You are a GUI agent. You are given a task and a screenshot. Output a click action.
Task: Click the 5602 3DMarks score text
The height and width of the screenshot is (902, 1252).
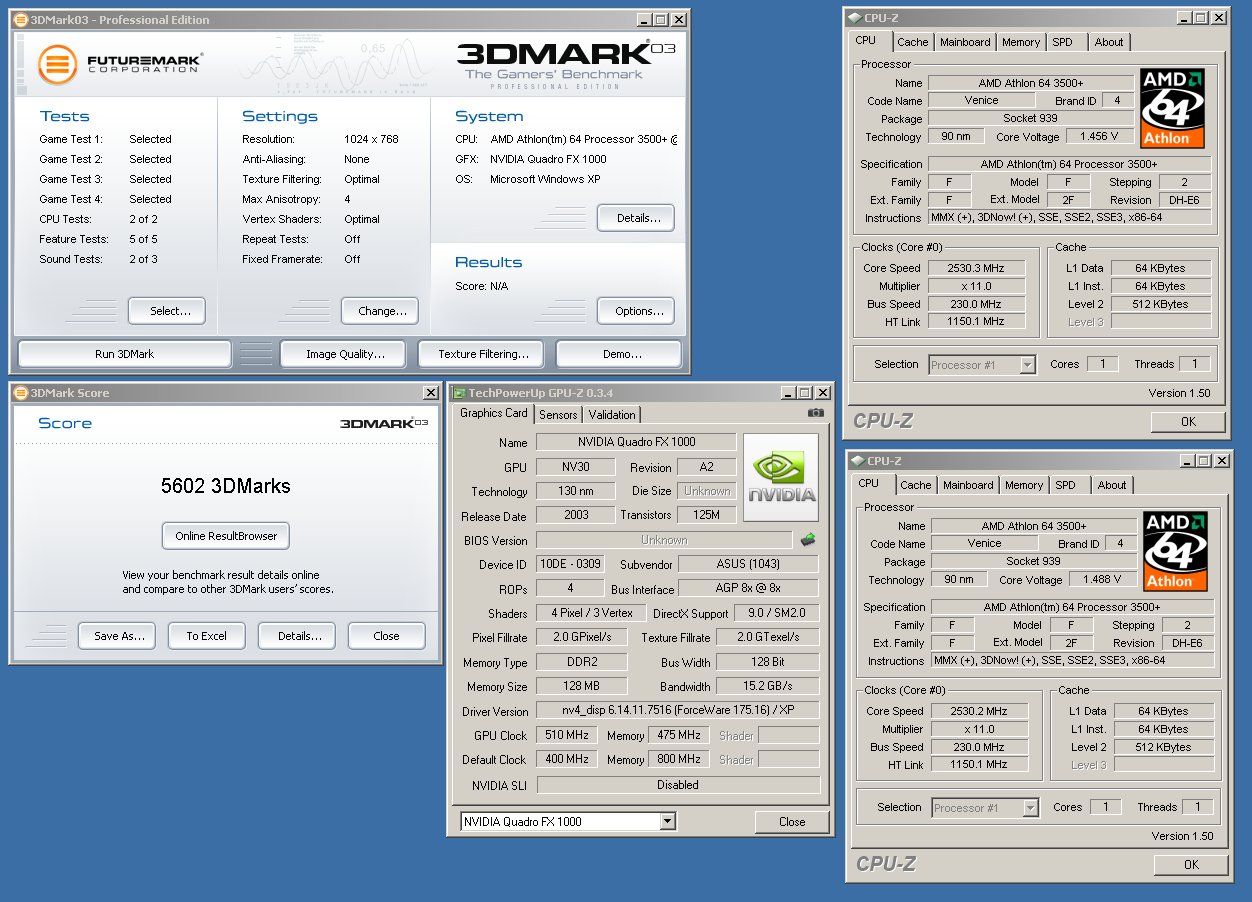[226, 487]
